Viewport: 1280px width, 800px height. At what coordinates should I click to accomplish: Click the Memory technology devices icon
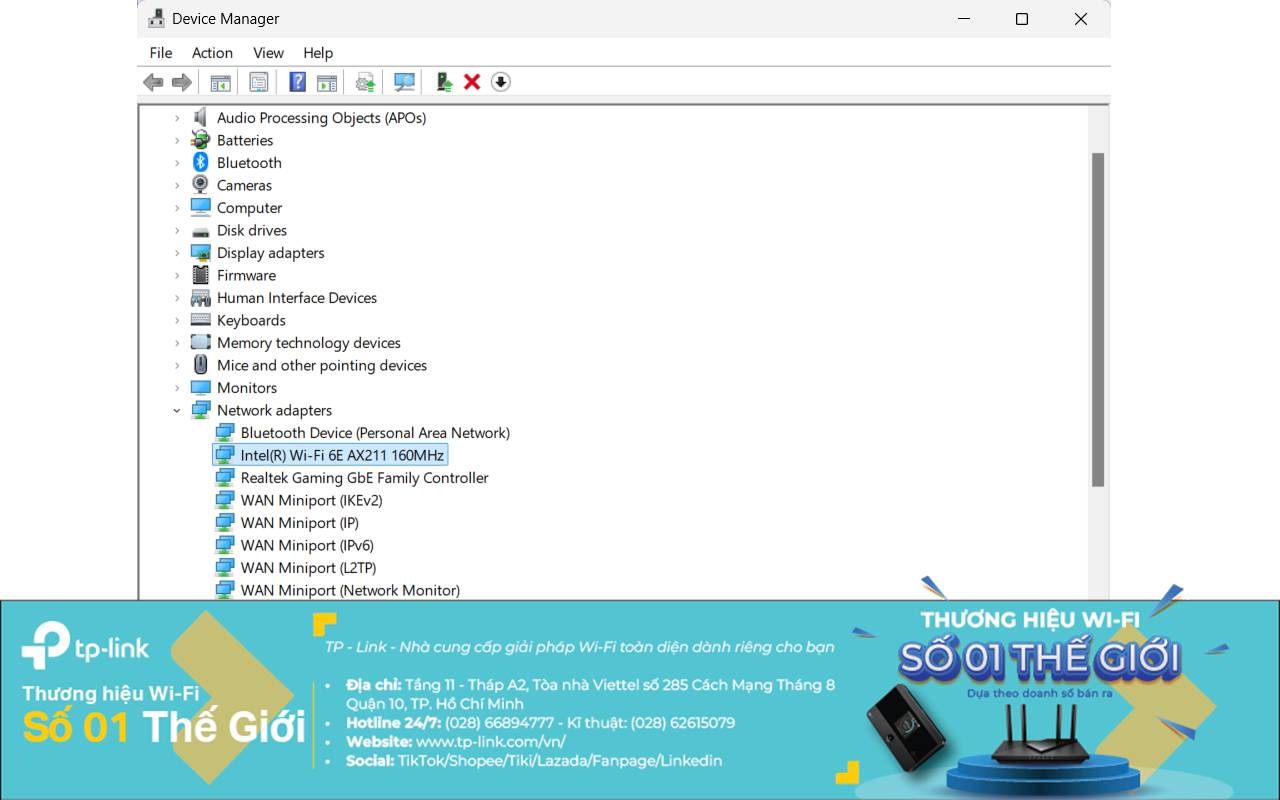tap(200, 343)
